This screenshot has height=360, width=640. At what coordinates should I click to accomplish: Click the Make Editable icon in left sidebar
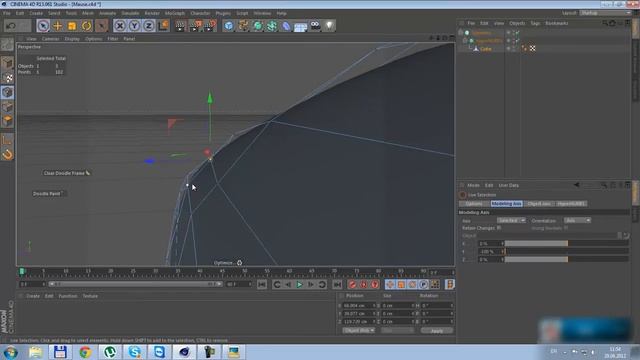[x=7, y=44]
